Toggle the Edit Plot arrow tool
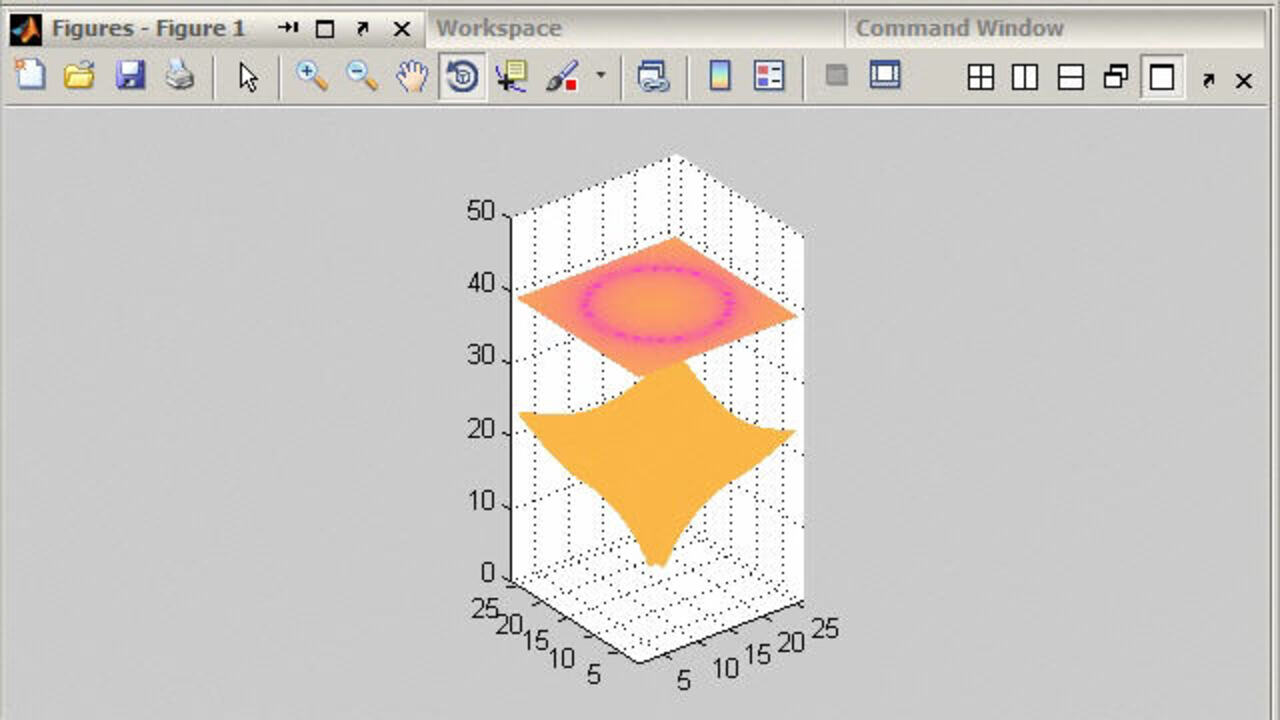1280x720 pixels. coord(248,77)
